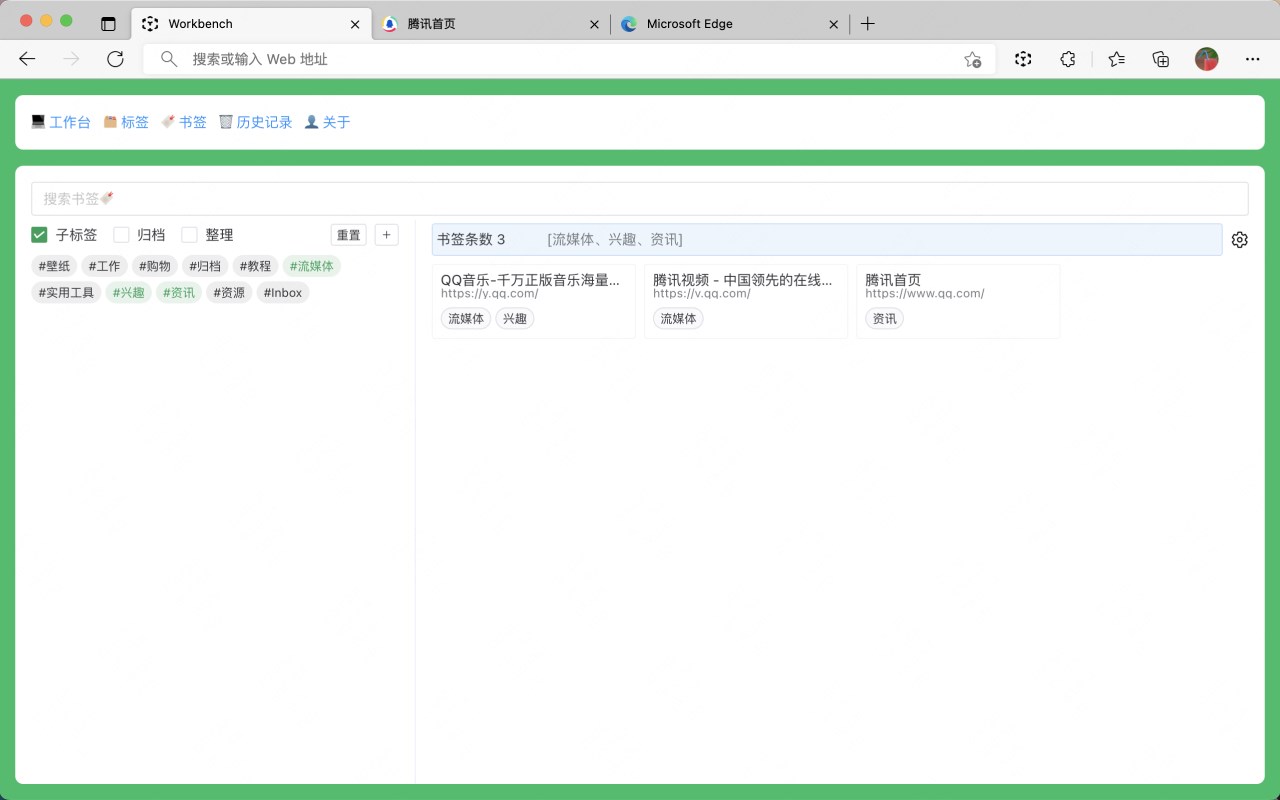1280x800 pixels.
Task: Open the QQ音乐 bookmark title
Action: click(x=531, y=280)
